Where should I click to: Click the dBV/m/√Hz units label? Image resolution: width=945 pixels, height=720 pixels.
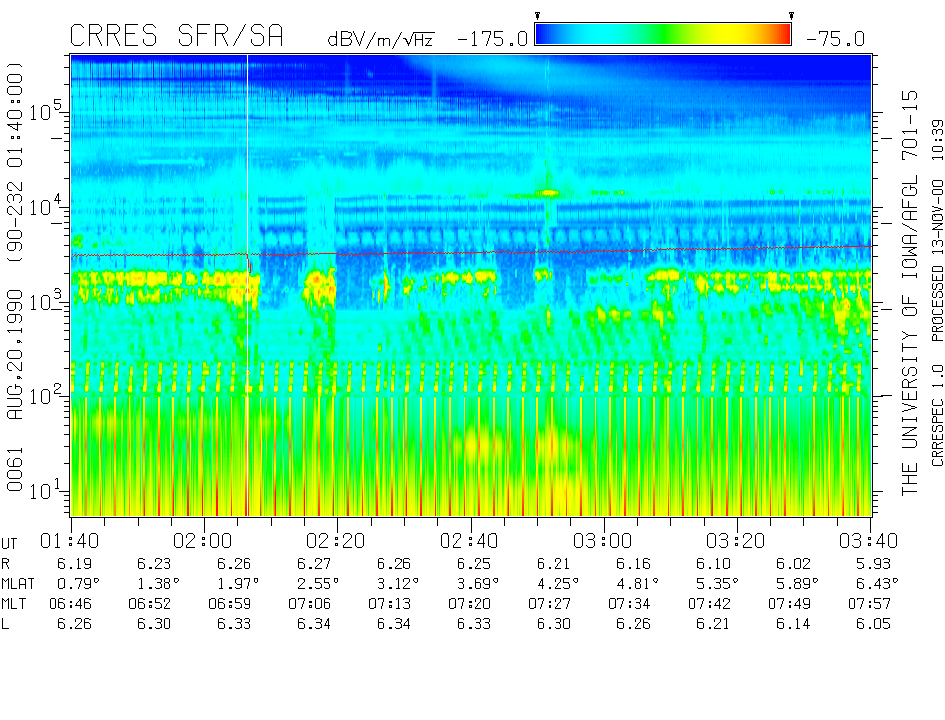pyautogui.click(x=380, y=39)
